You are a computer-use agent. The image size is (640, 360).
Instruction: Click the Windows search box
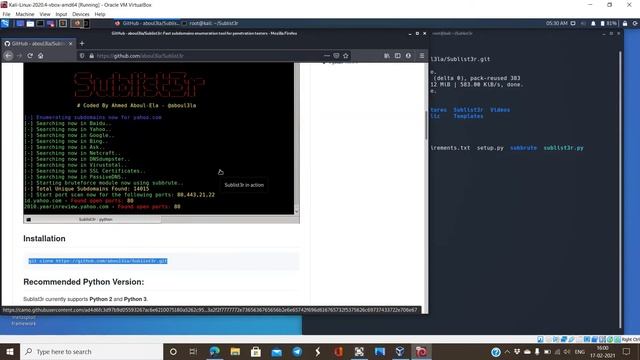pos(91,351)
